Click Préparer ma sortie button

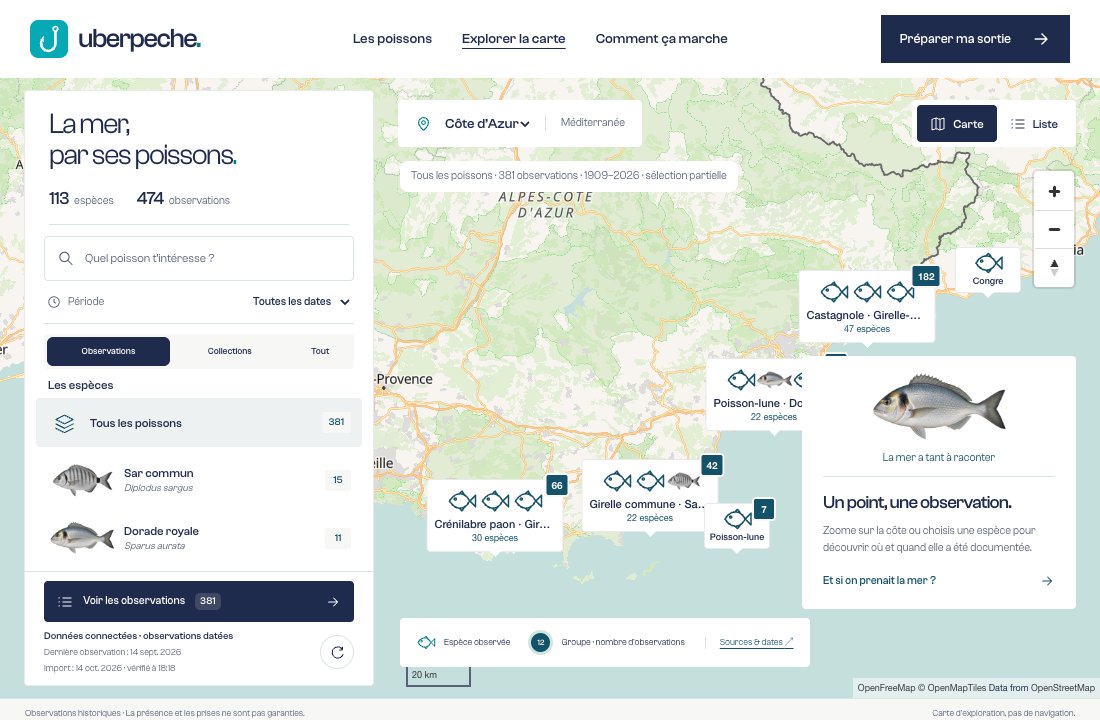coord(975,39)
